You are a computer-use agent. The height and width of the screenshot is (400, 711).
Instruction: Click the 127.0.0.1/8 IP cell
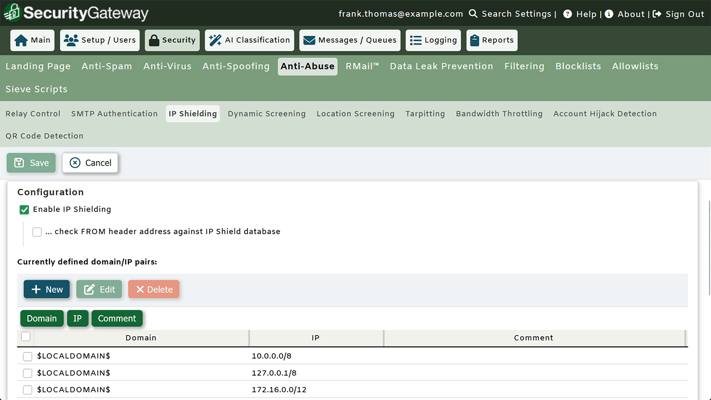[x=274, y=373]
